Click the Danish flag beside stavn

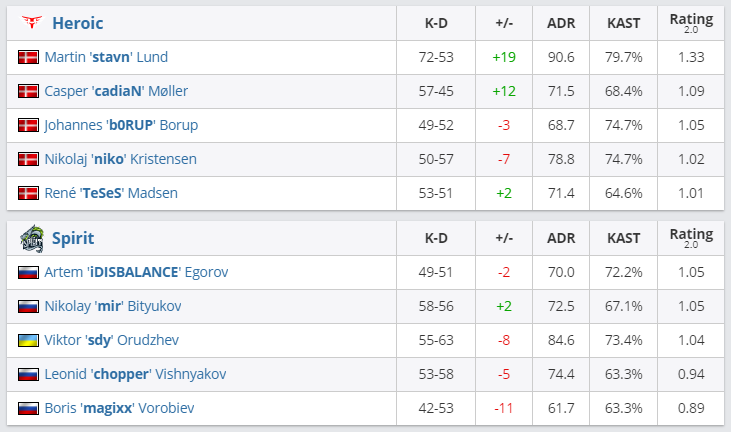pos(28,58)
